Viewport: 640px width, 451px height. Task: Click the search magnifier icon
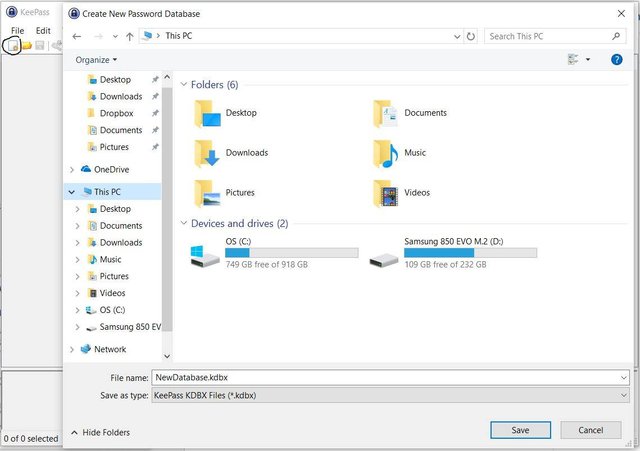(x=616, y=36)
